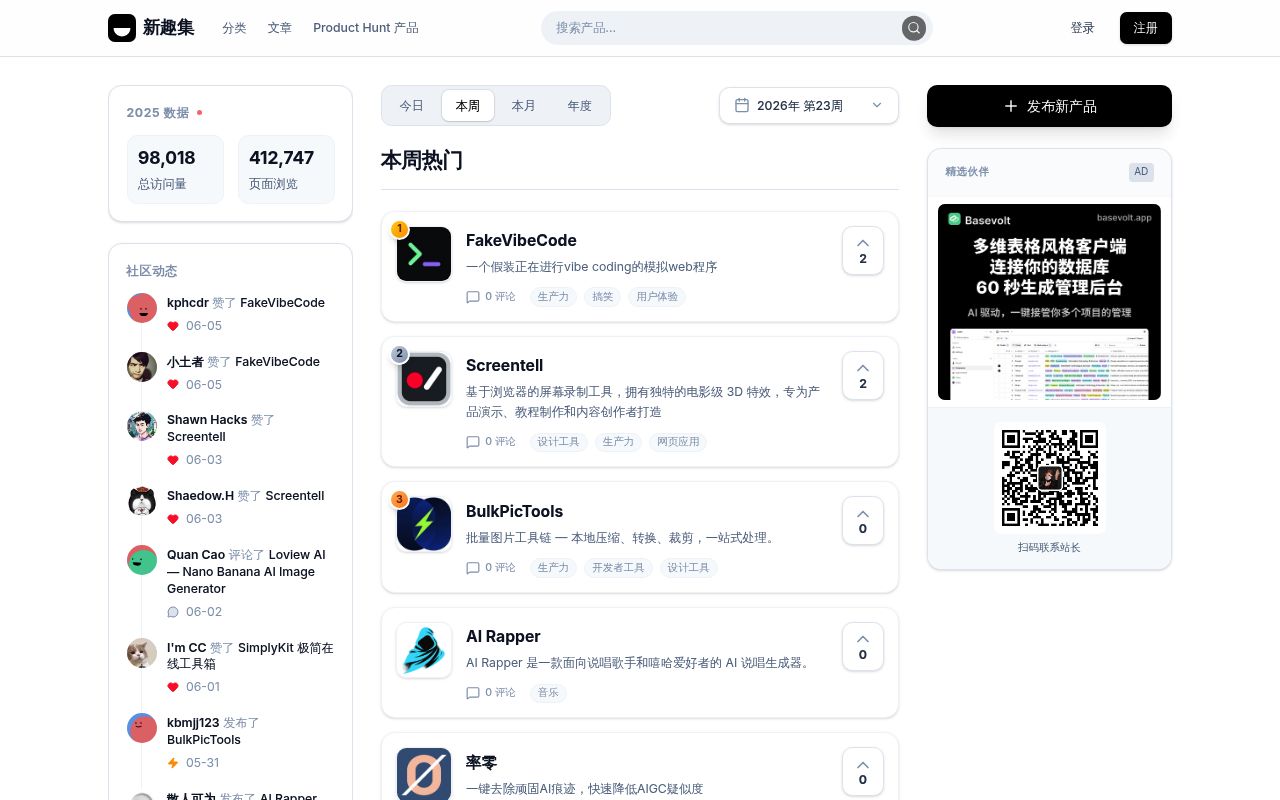Open Loview AI Nano Banana feed link
The height and width of the screenshot is (800, 1280).
click(x=246, y=572)
